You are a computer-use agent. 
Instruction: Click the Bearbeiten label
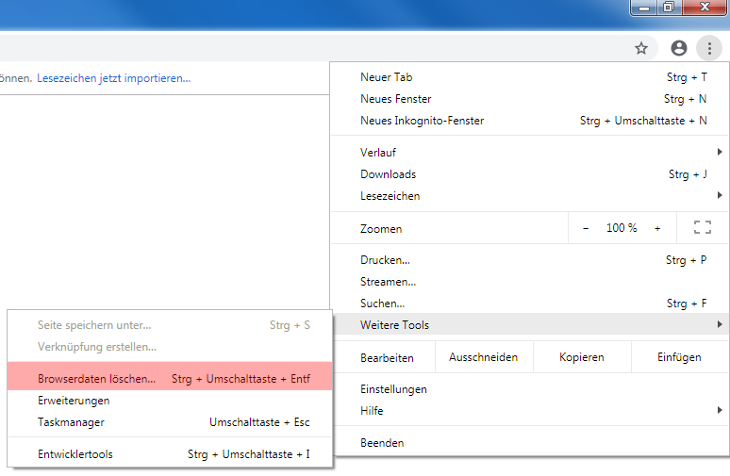coord(387,358)
